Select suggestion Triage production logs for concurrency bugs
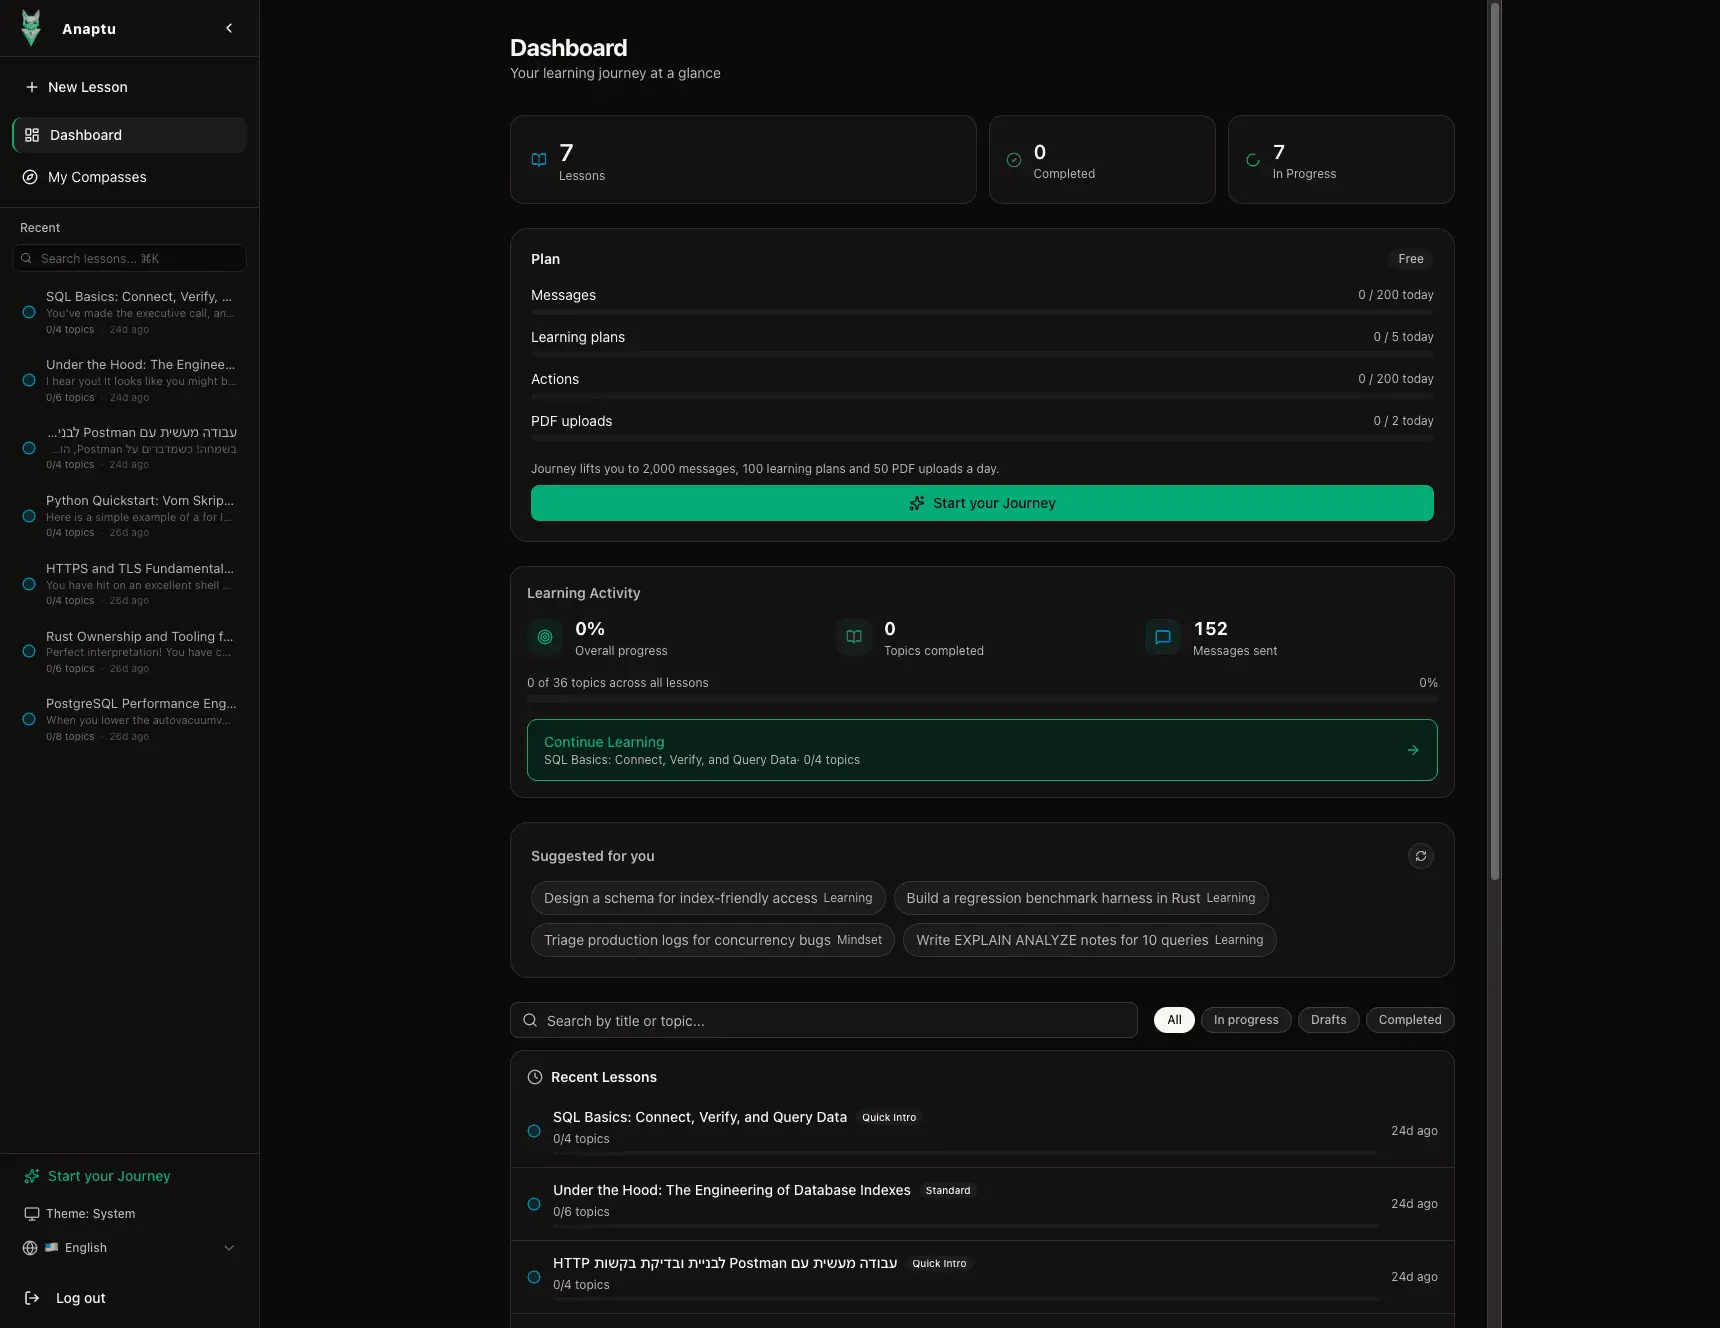This screenshot has width=1720, height=1328. [x=713, y=940]
